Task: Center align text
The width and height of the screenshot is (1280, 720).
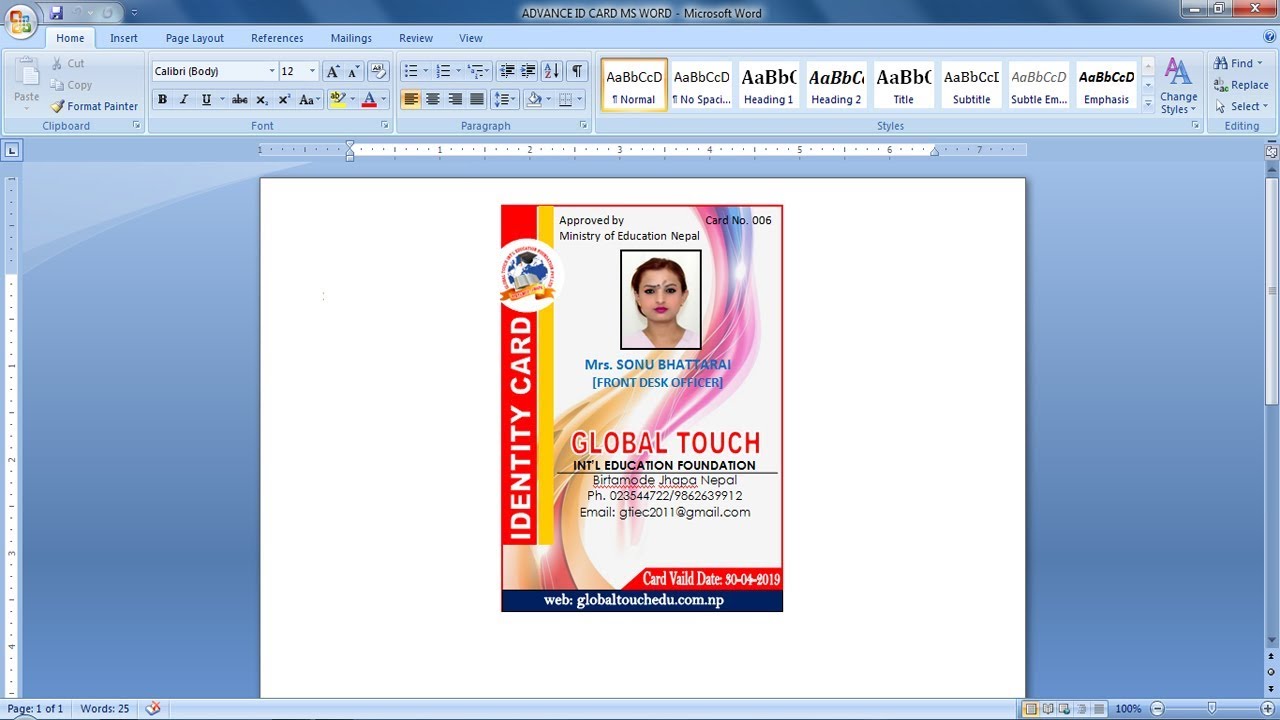Action: click(433, 99)
